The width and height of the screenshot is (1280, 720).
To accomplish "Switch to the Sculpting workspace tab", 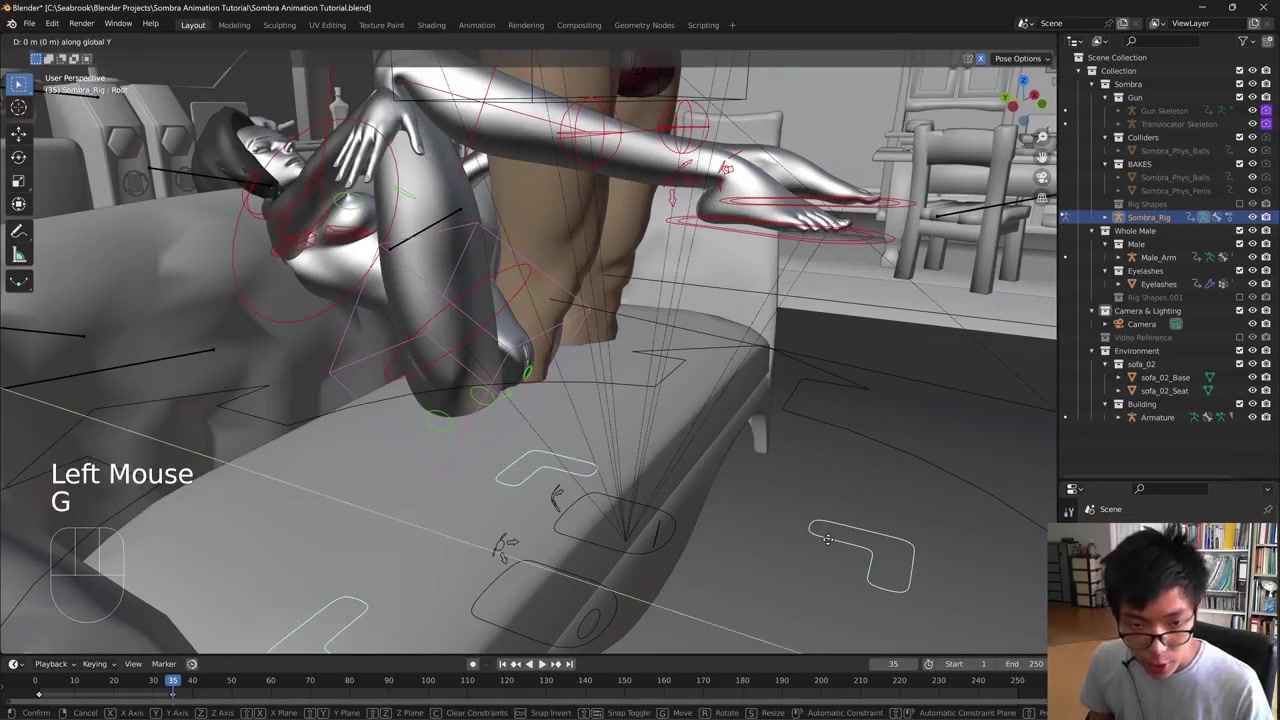I will (279, 25).
